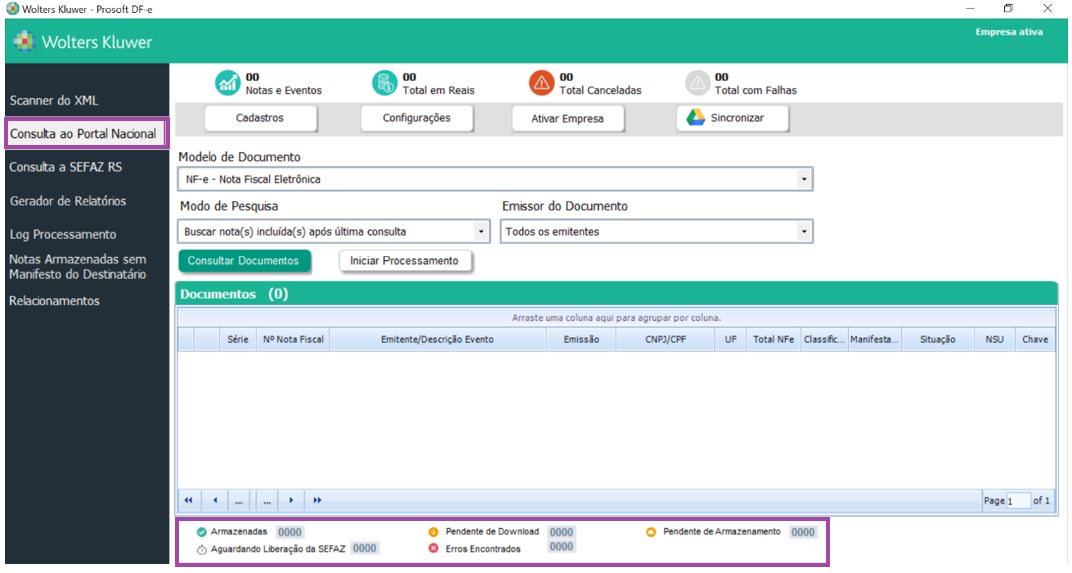The image size is (1072, 573).
Task: Click Iniciar Processamento button
Action: pyautogui.click(x=405, y=261)
